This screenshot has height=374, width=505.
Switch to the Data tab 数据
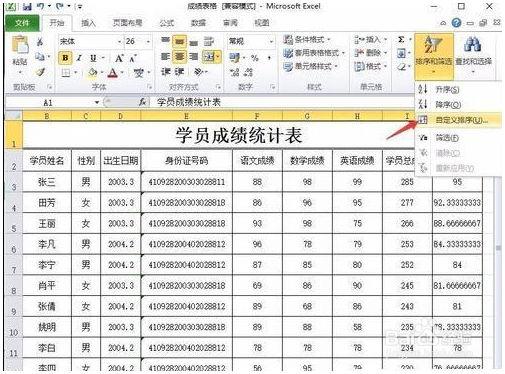pyautogui.click(x=198, y=23)
